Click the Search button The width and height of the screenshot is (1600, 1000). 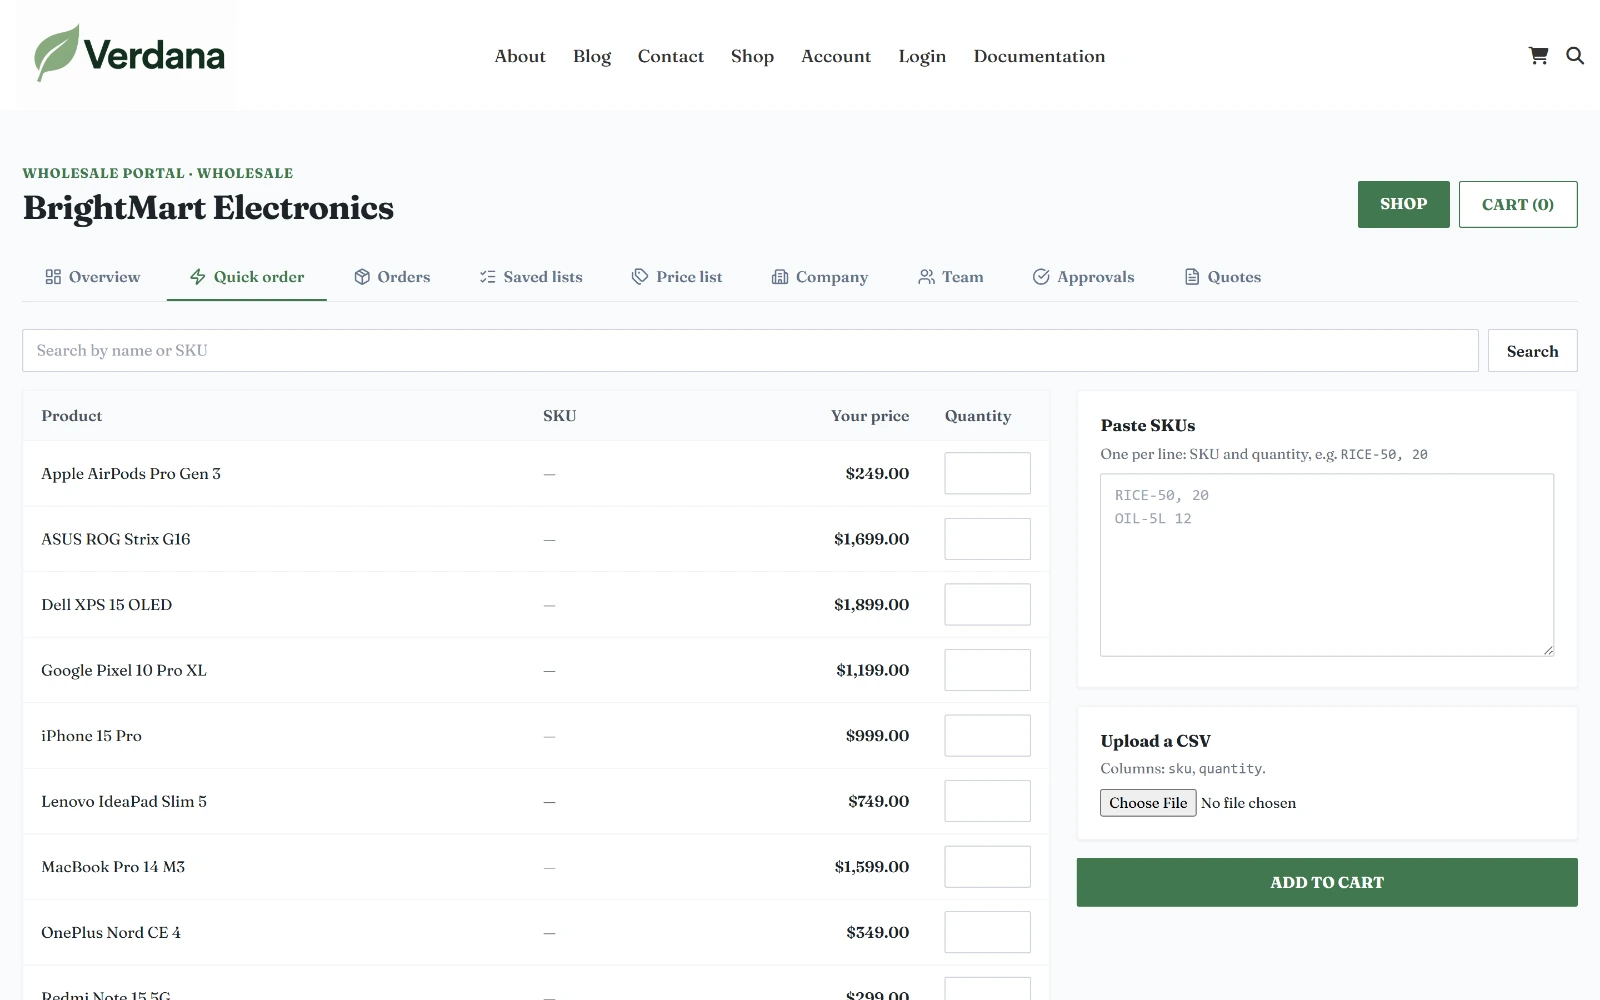coord(1532,351)
